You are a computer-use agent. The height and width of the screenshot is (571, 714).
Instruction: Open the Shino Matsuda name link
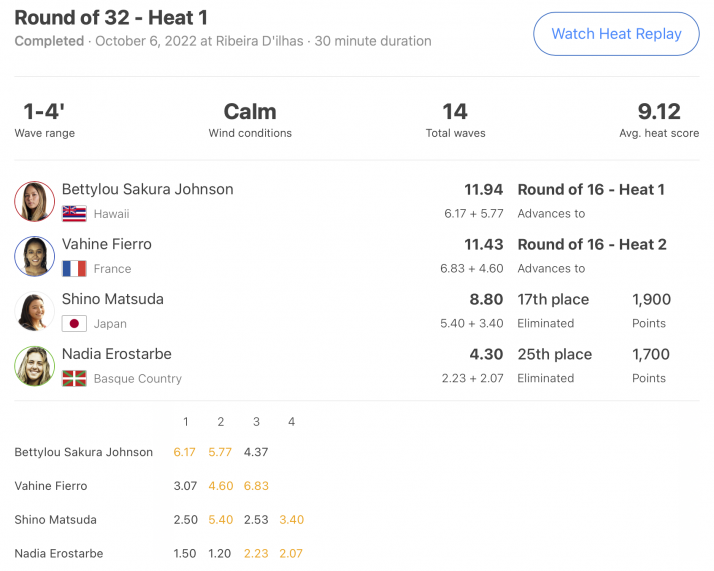click(x=112, y=299)
